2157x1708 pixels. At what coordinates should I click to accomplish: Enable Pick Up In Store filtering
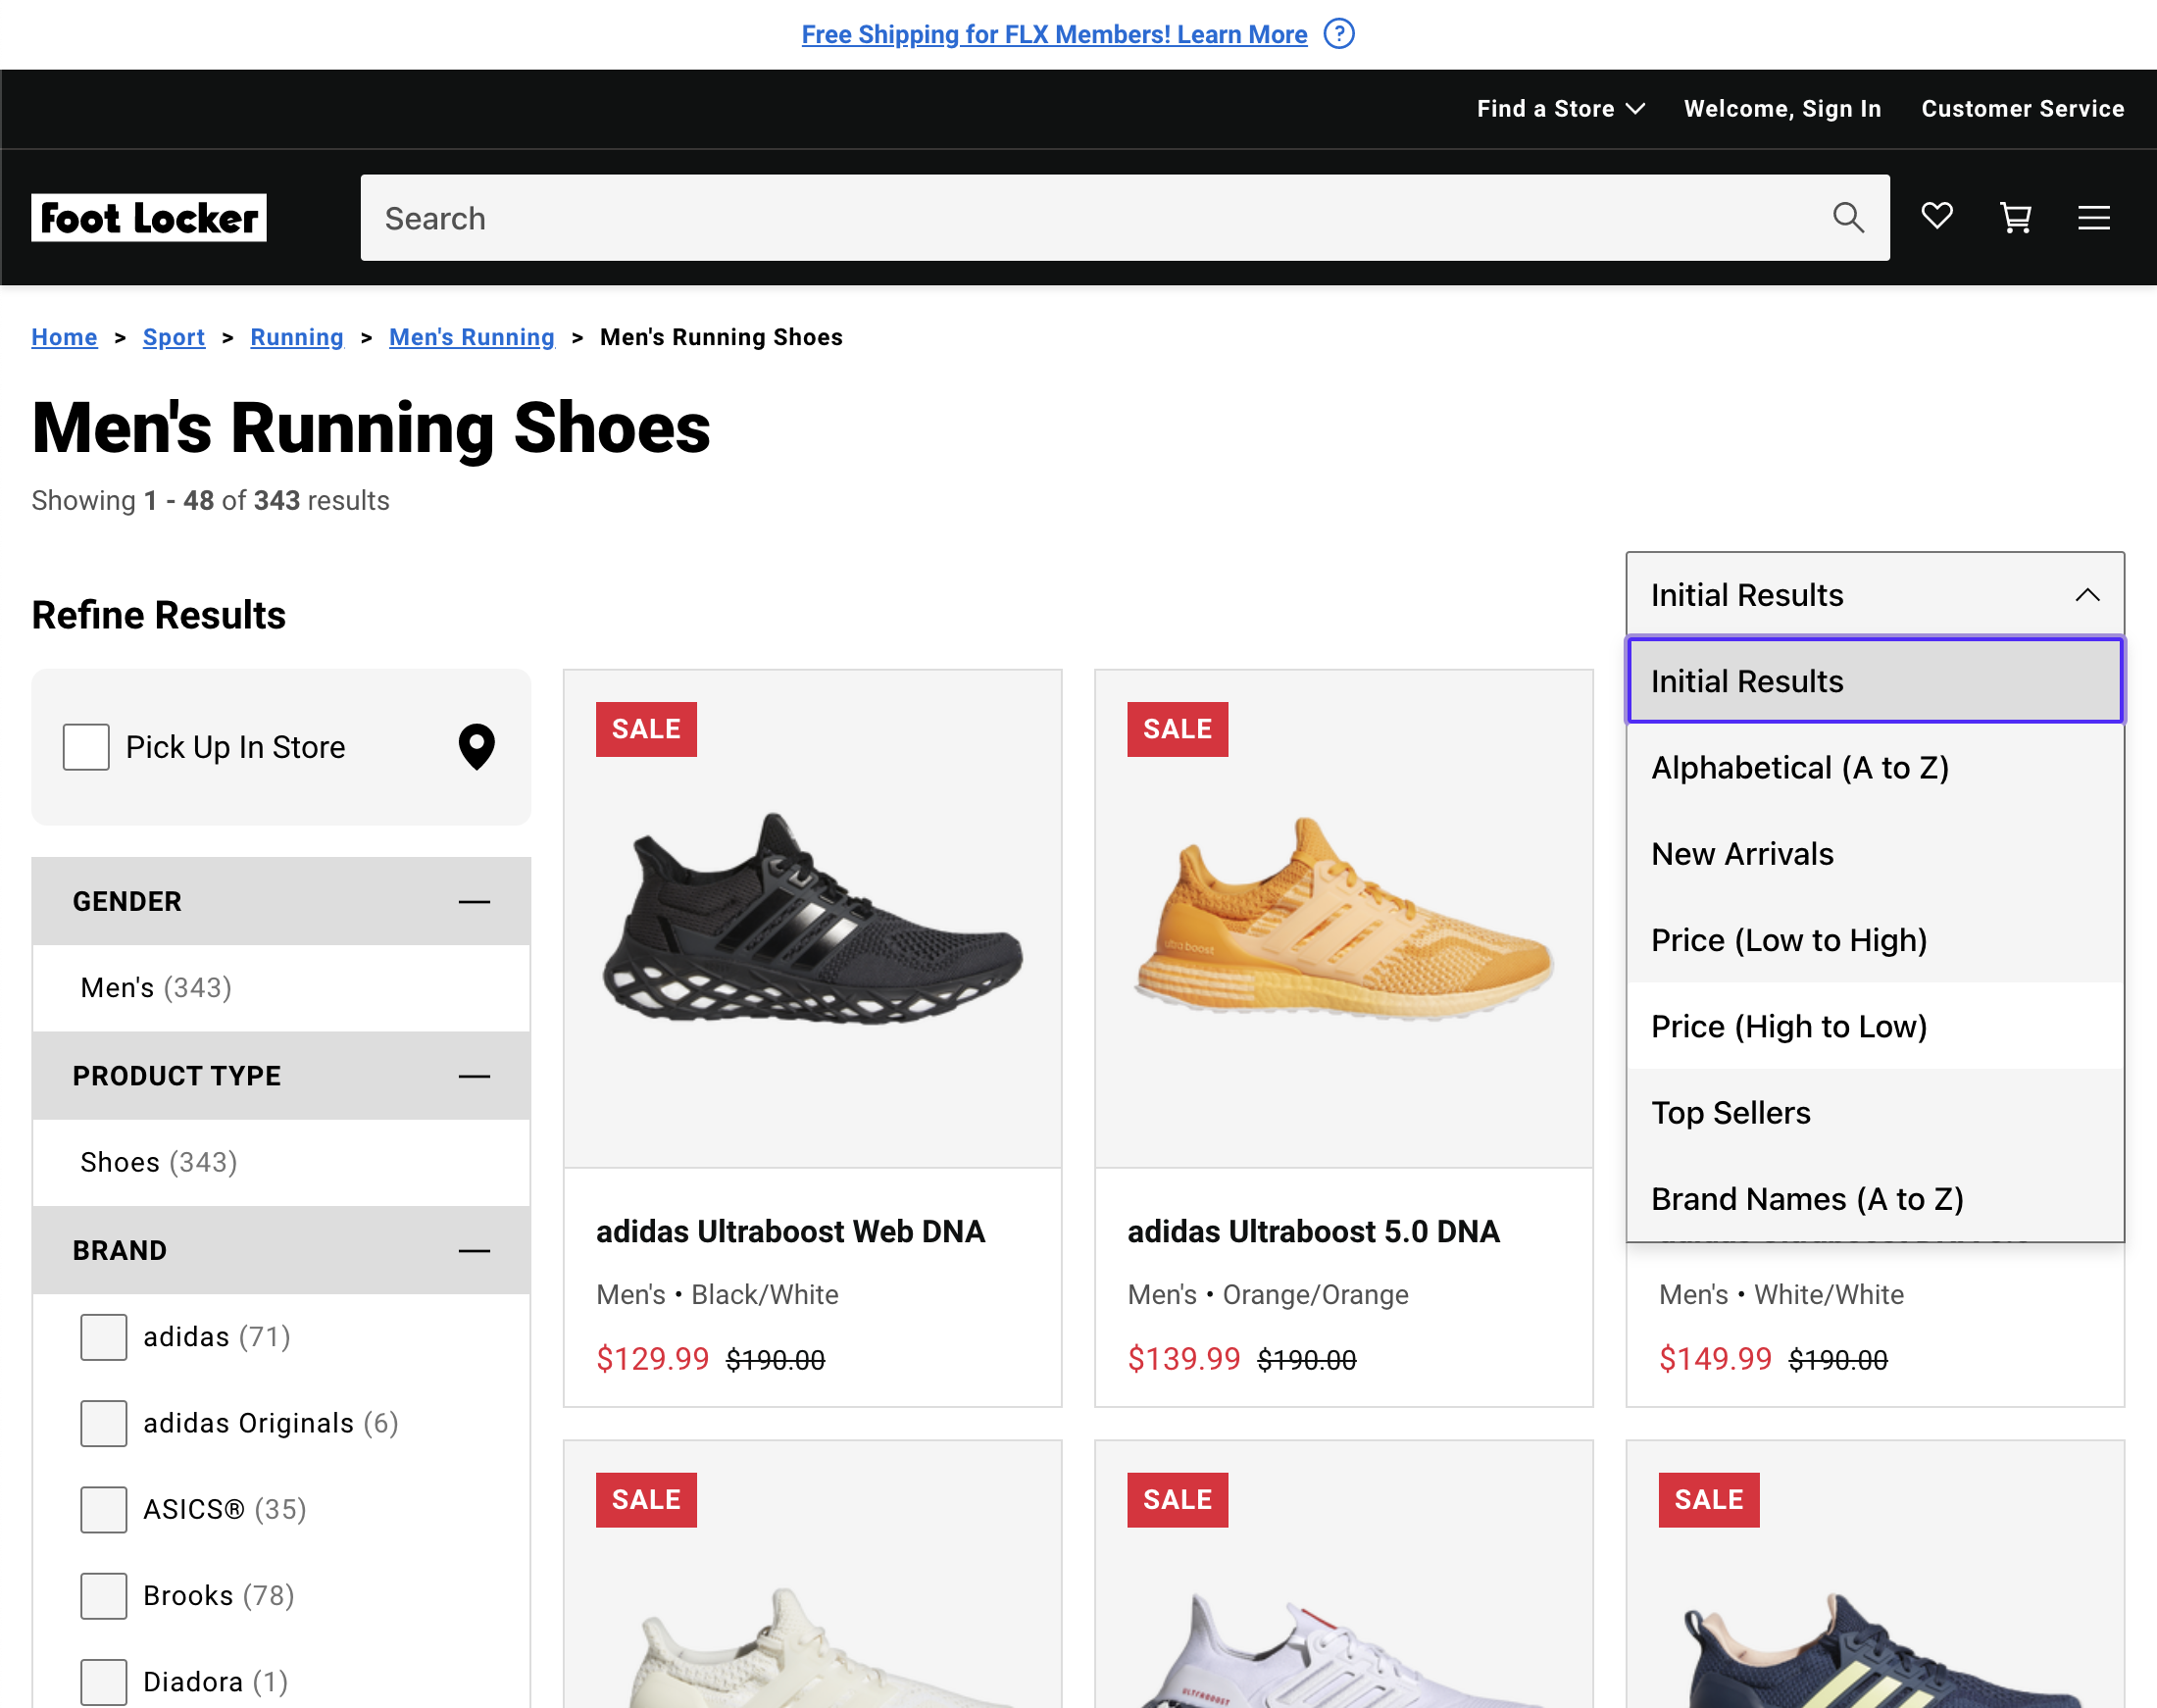point(86,746)
